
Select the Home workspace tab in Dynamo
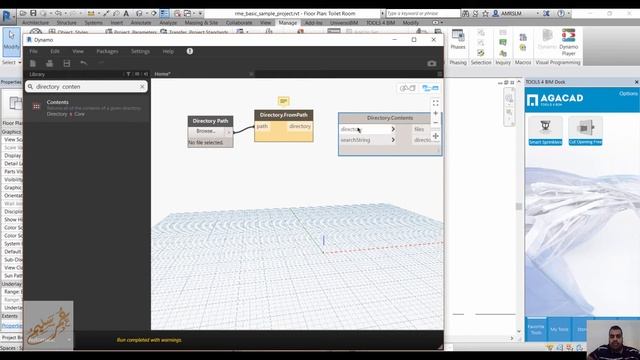coord(162,74)
